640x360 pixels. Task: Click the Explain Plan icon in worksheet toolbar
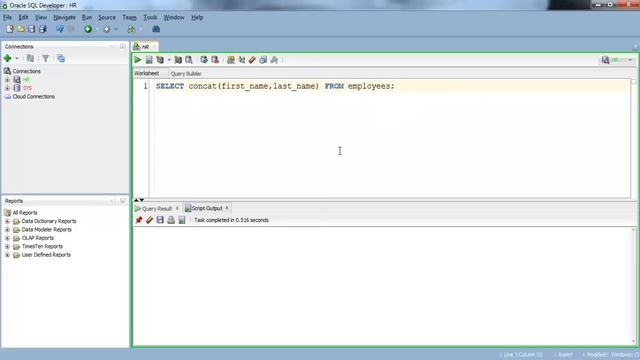[x=160, y=60]
